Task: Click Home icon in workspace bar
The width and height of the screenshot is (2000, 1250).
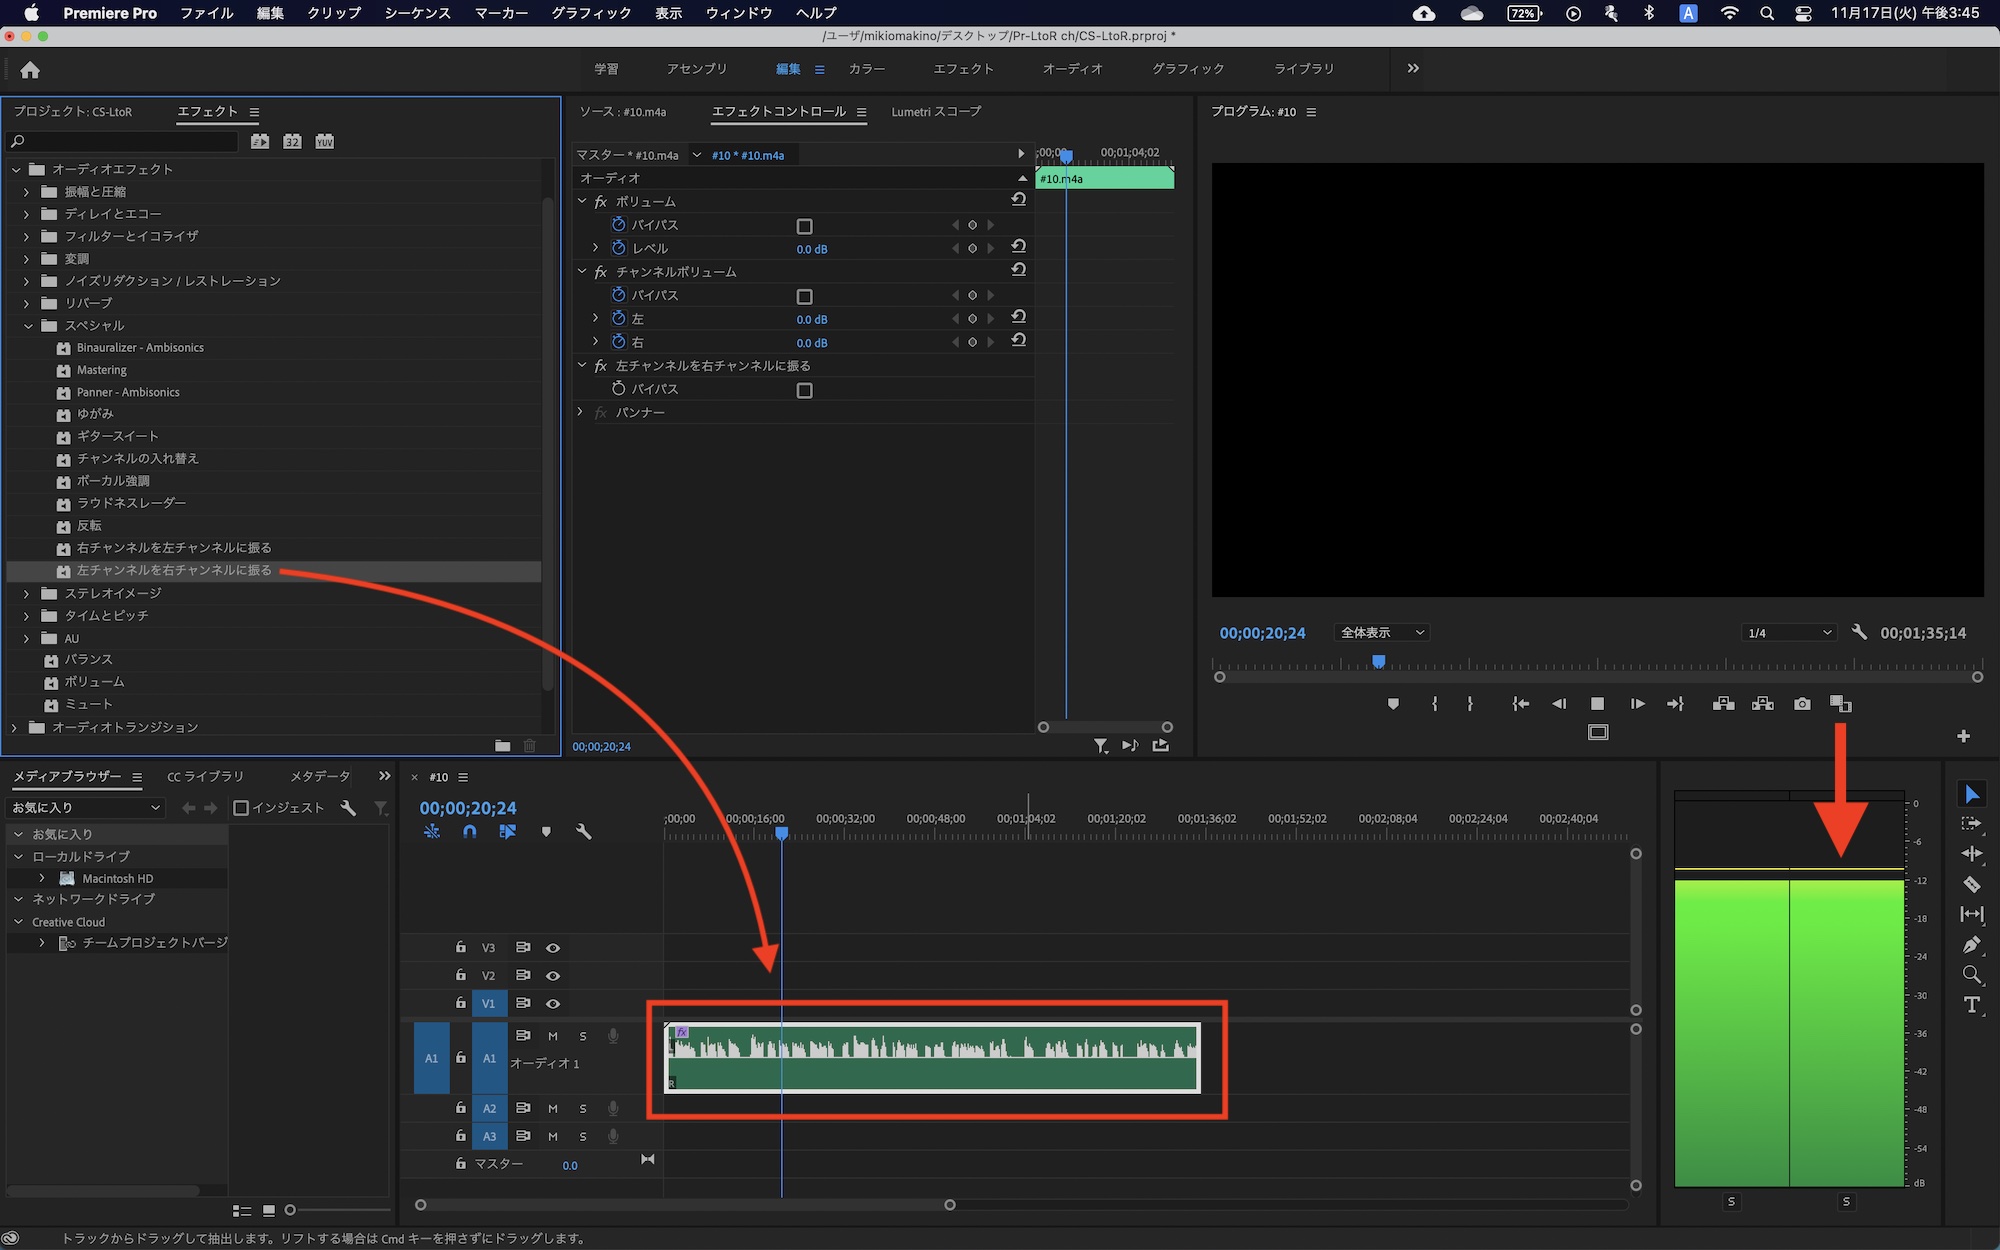Action: 30,70
